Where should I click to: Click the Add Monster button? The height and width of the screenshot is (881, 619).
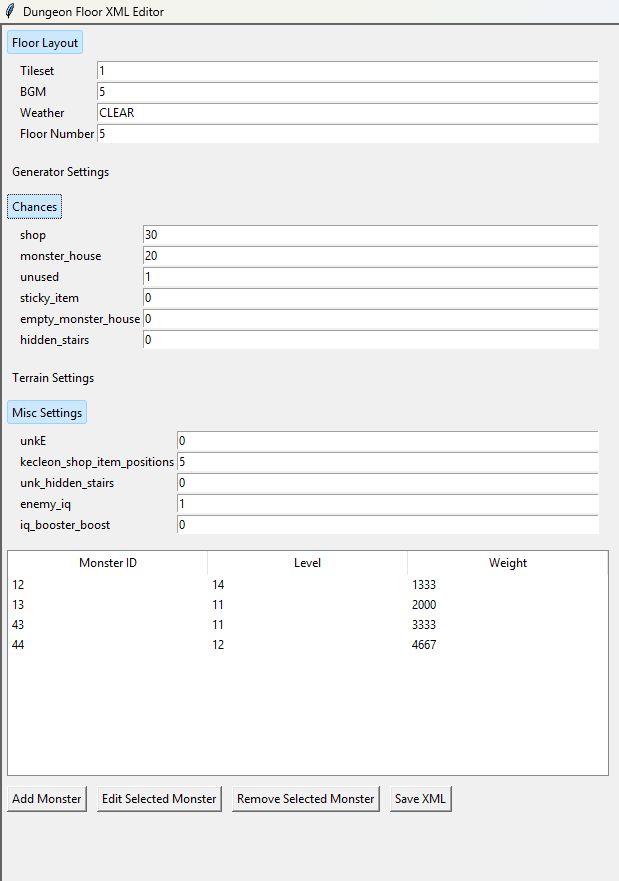pos(47,799)
